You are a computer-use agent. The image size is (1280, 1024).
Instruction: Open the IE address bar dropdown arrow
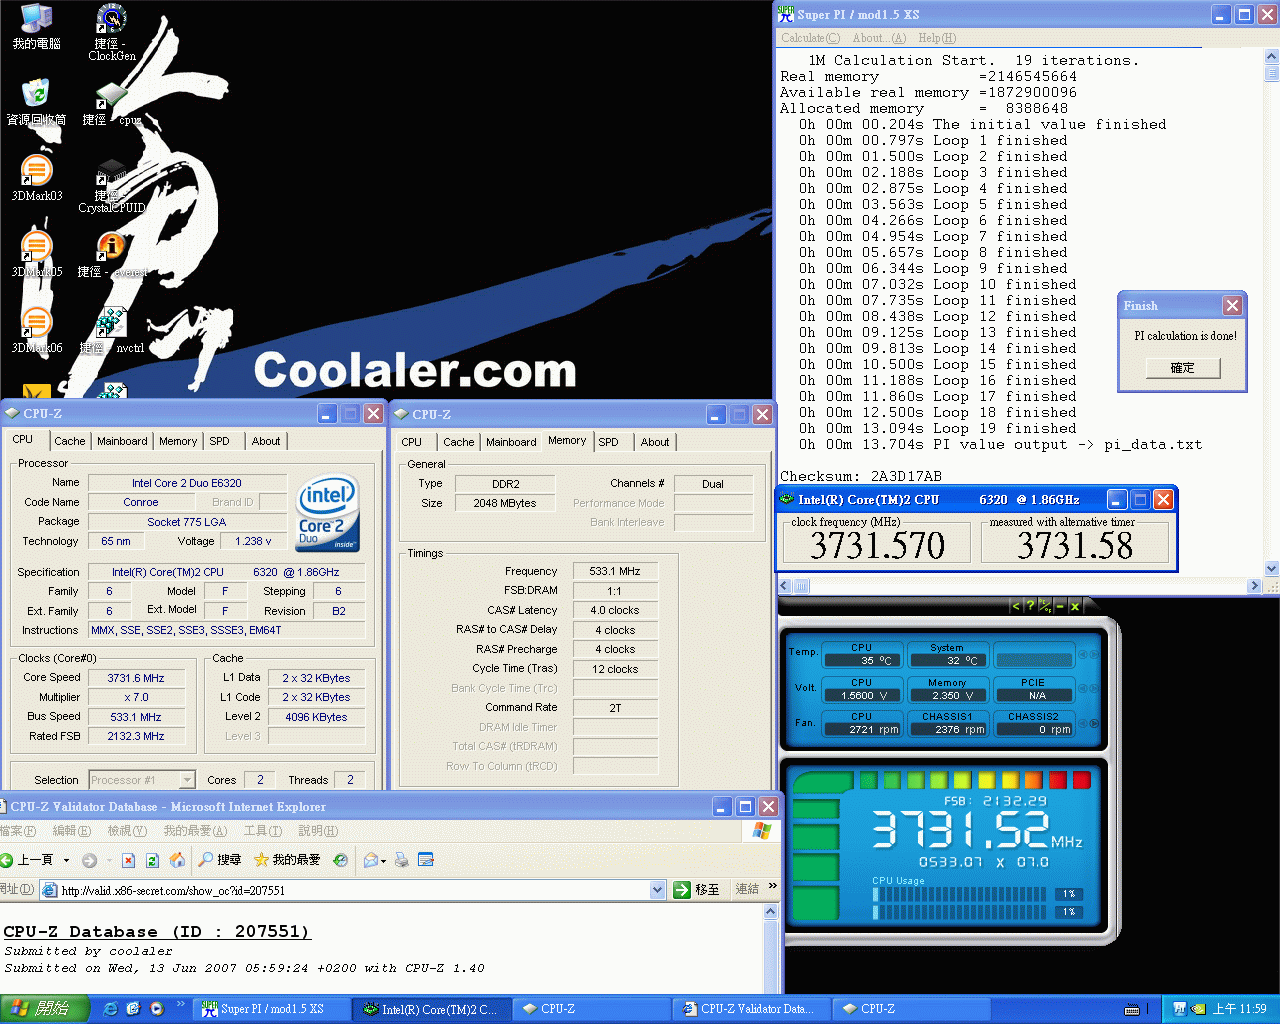657,890
